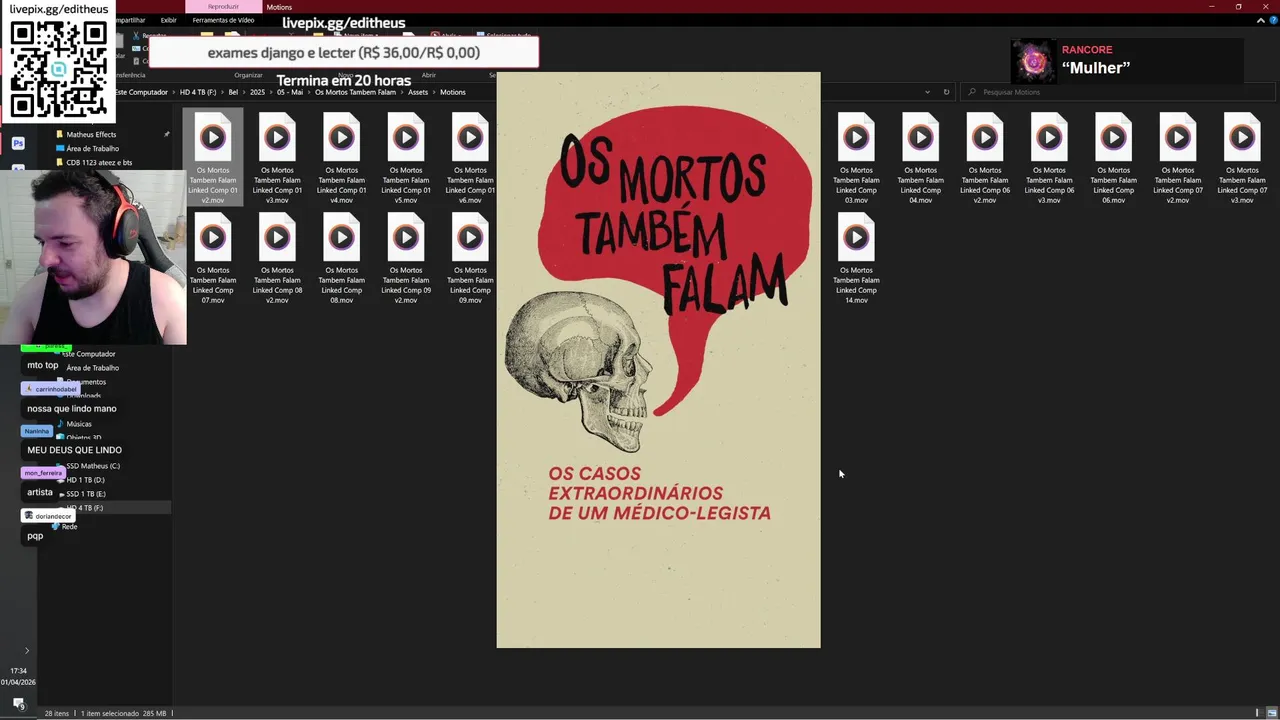Go to 05 - Mai breadcrumb folder
Image resolution: width=1280 pixels, height=720 pixels.
coord(290,92)
